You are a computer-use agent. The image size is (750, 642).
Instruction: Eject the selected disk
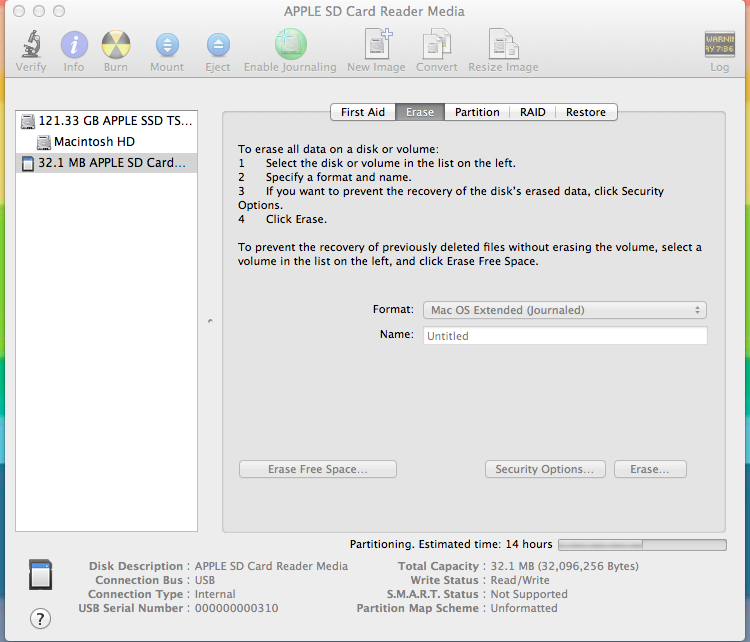pyautogui.click(x=218, y=45)
